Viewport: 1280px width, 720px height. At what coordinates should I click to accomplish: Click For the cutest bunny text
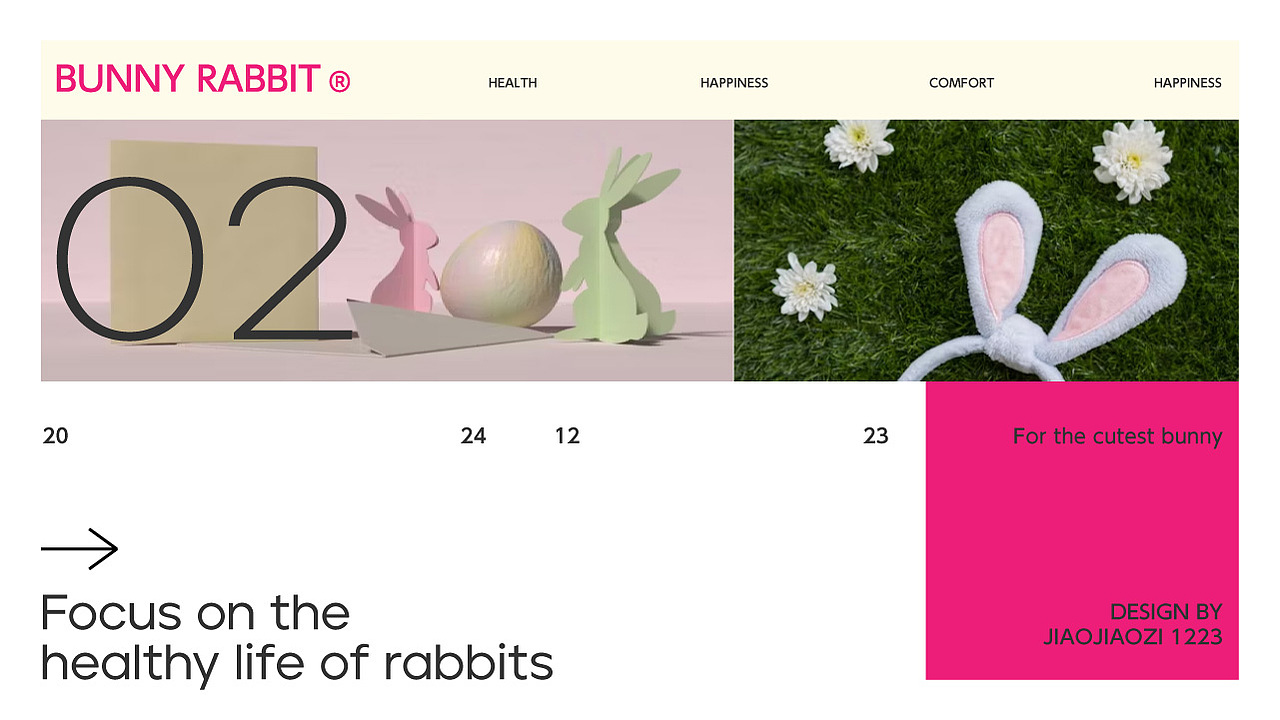click(x=1117, y=436)
